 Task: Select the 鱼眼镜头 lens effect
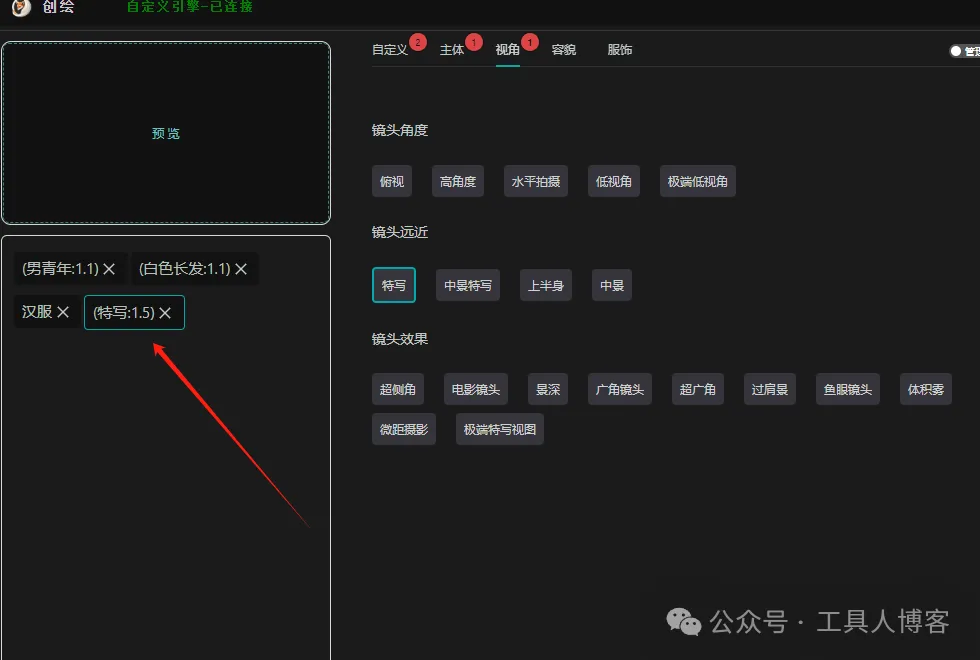click(847, 389)
